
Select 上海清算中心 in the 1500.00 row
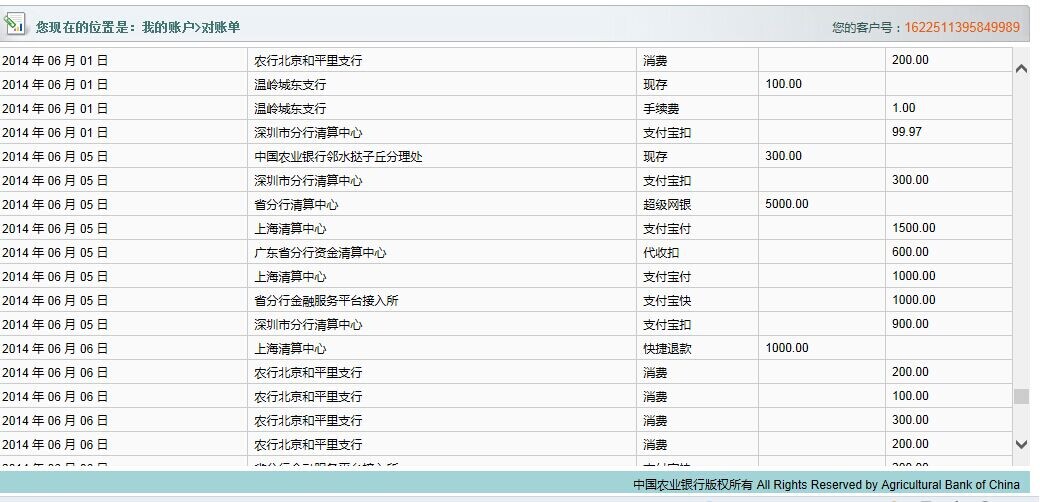(290, 228)
